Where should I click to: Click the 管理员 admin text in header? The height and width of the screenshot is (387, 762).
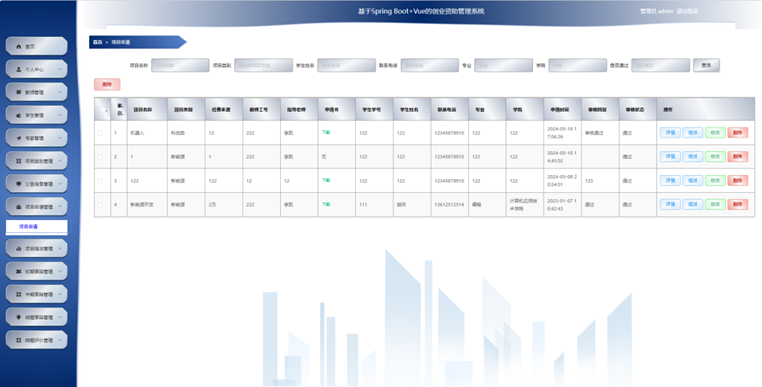click(657, 11)
